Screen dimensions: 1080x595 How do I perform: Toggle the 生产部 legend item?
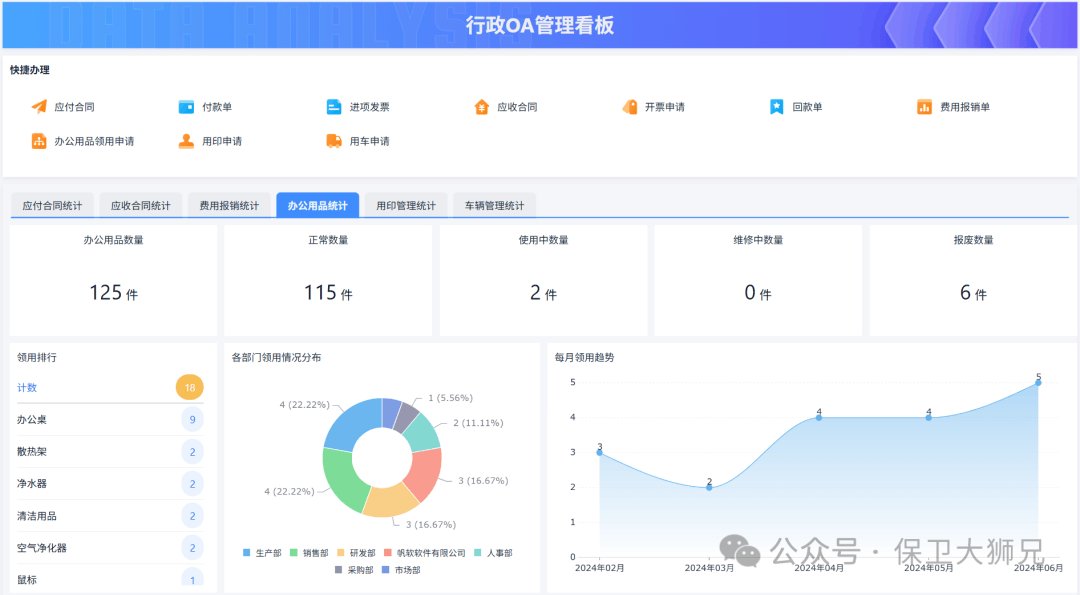[x=263, y=553]
